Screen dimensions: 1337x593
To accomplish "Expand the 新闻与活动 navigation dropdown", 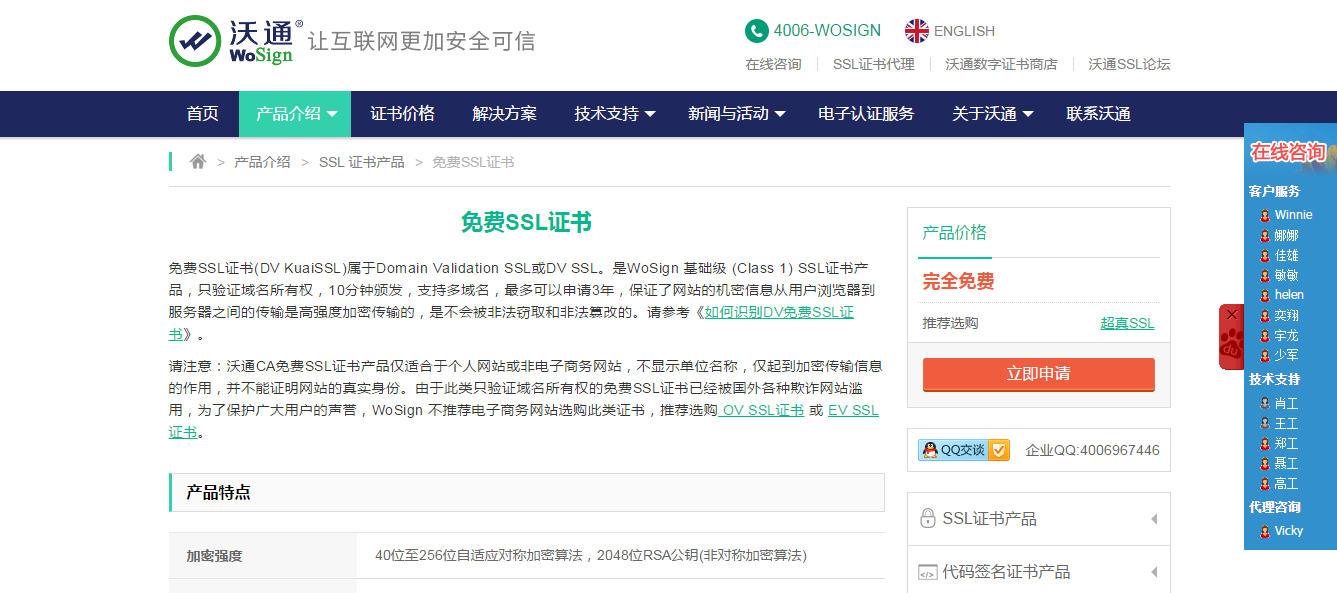I will (736, 114).
